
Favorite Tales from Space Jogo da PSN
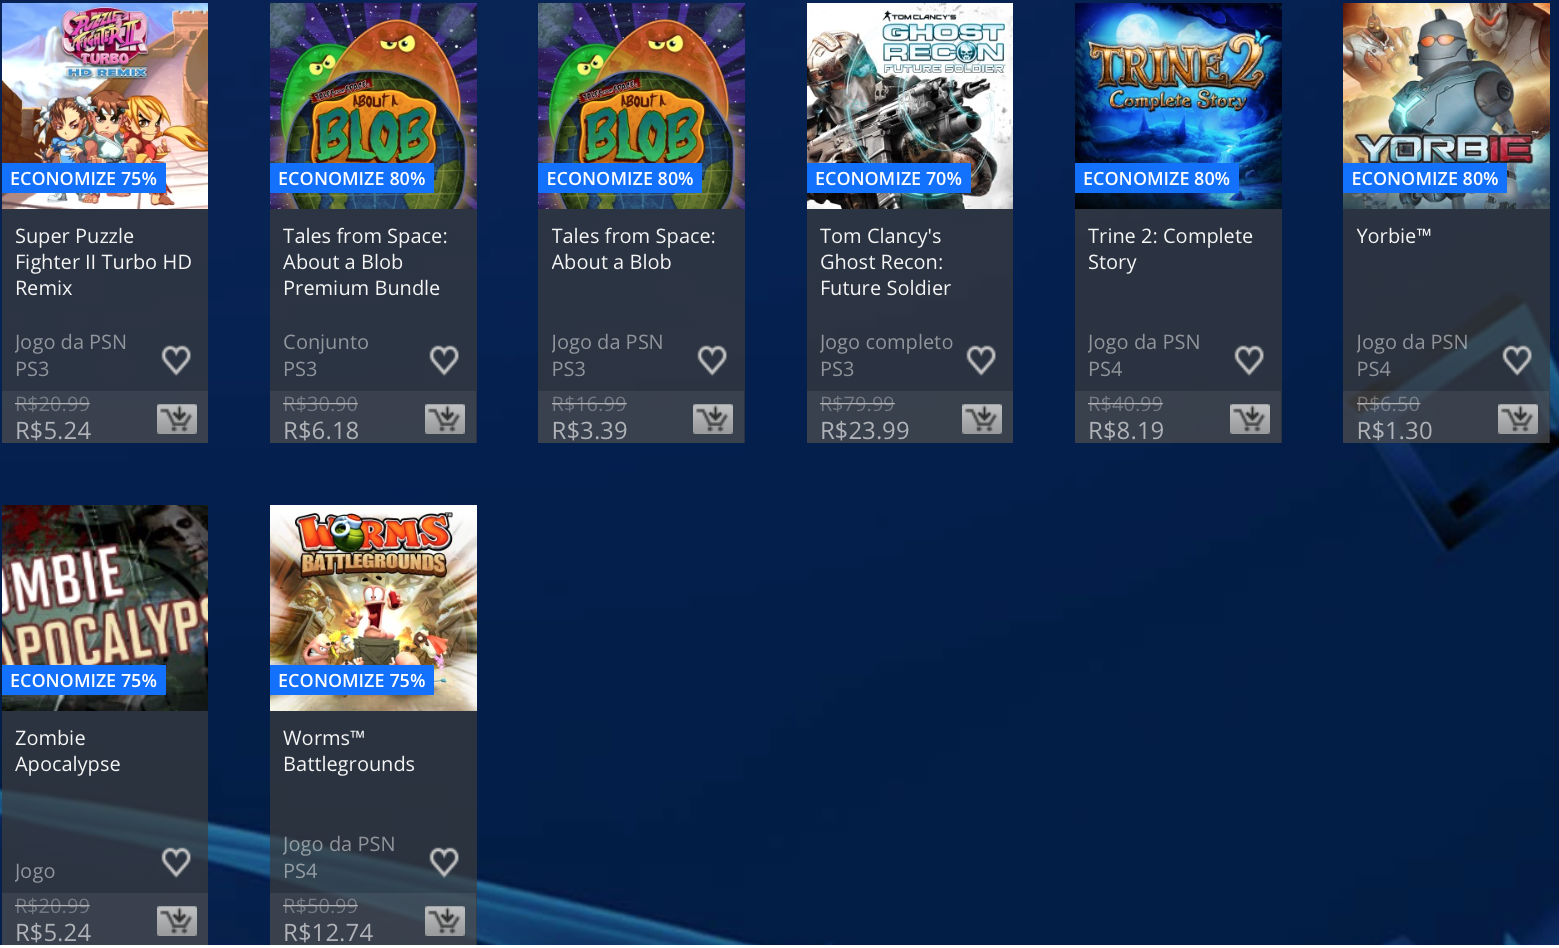point(712,360)
